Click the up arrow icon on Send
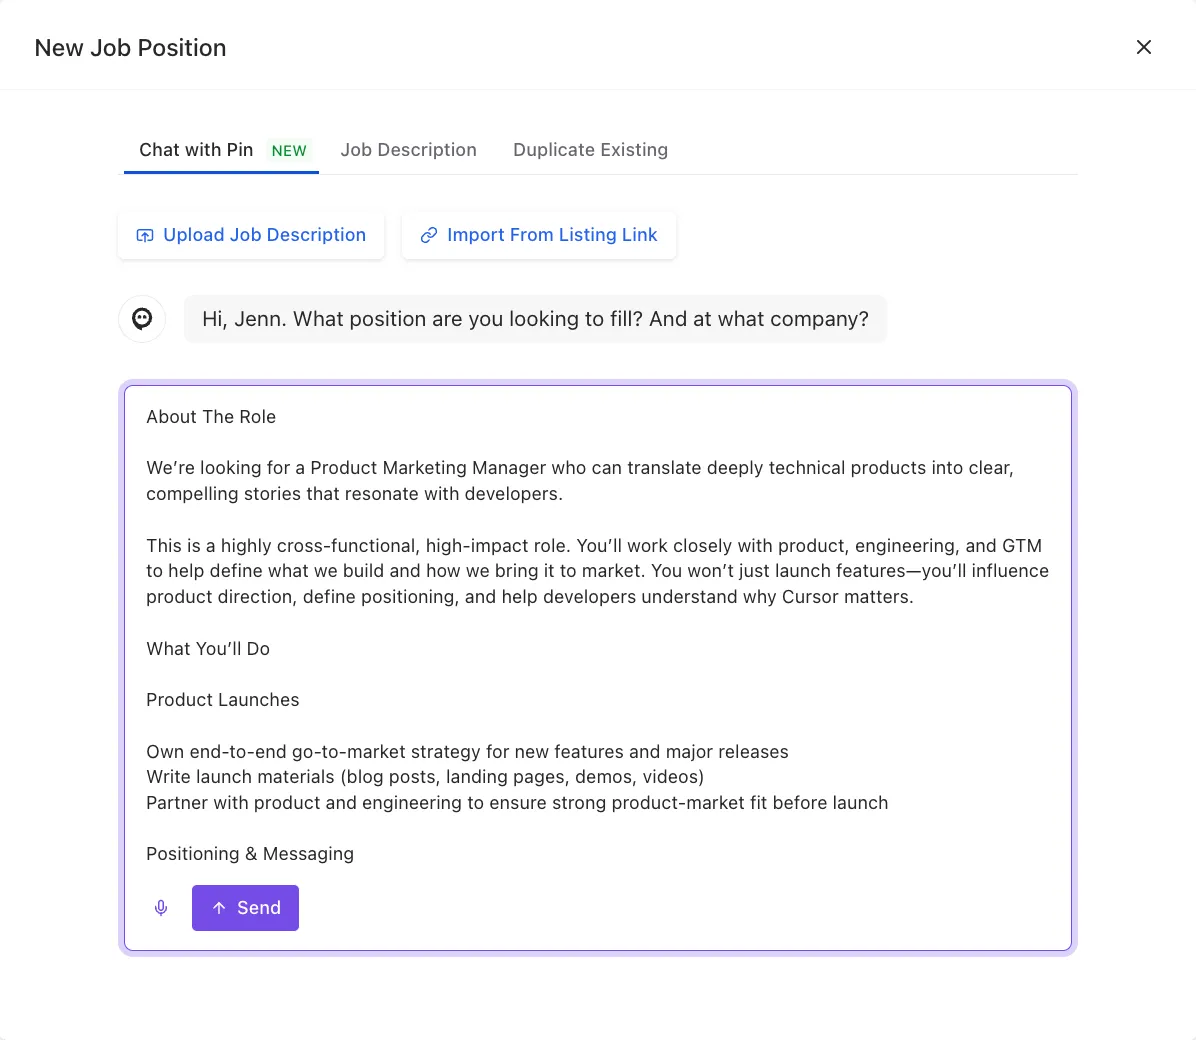Screen dimensions: 1196x1040 tap(219, 907)
